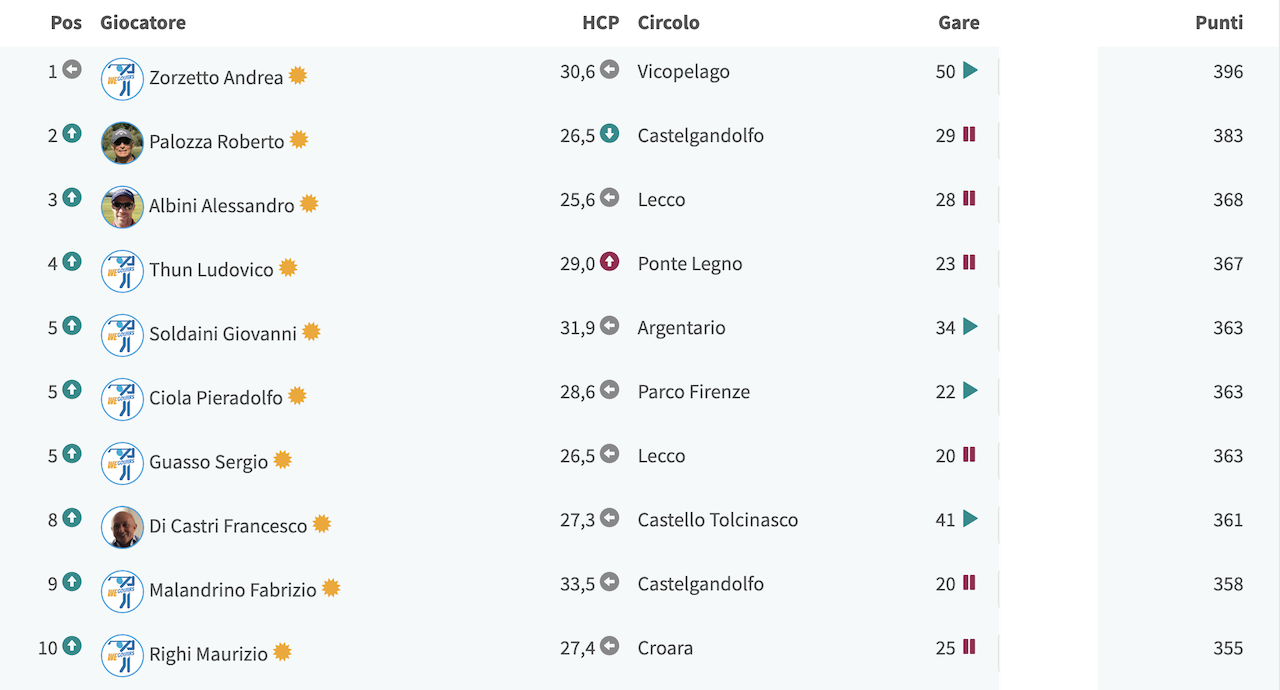Click Palozza Roberto's profile photo
This screenshot has height=690, width=1280.
[122, 143]
